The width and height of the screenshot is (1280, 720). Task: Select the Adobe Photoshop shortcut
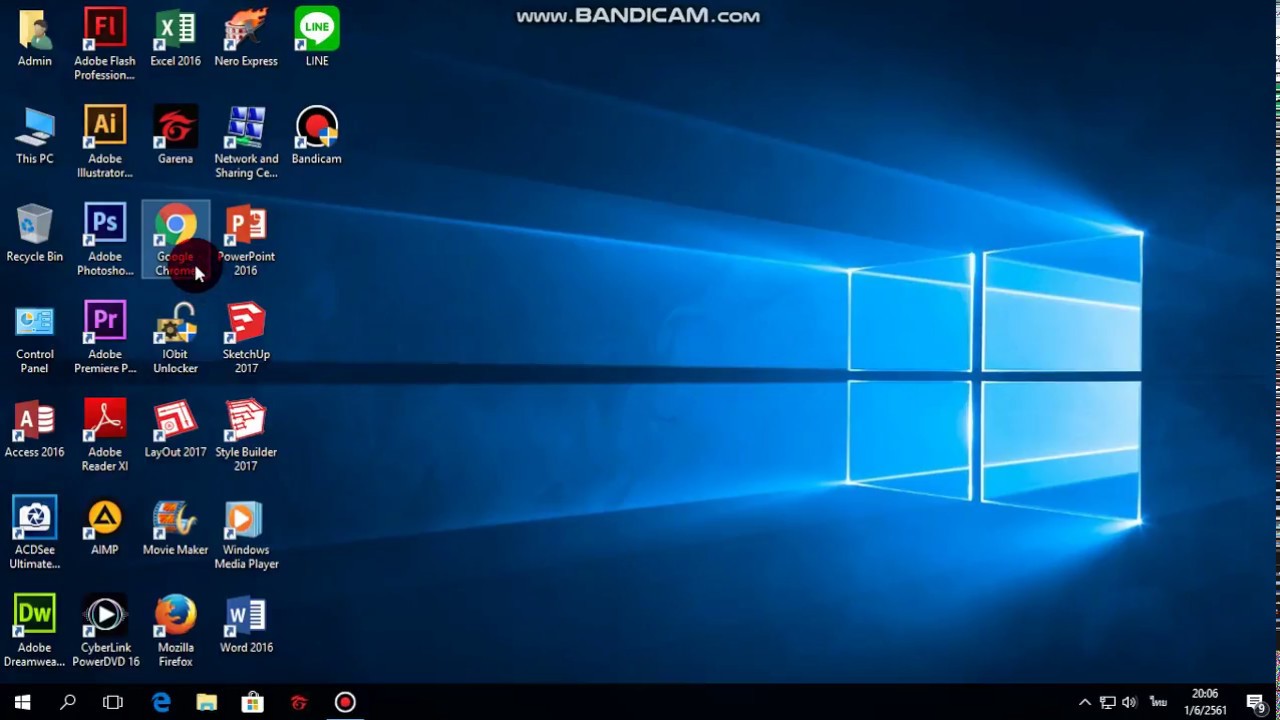click(x=105, y=240)
